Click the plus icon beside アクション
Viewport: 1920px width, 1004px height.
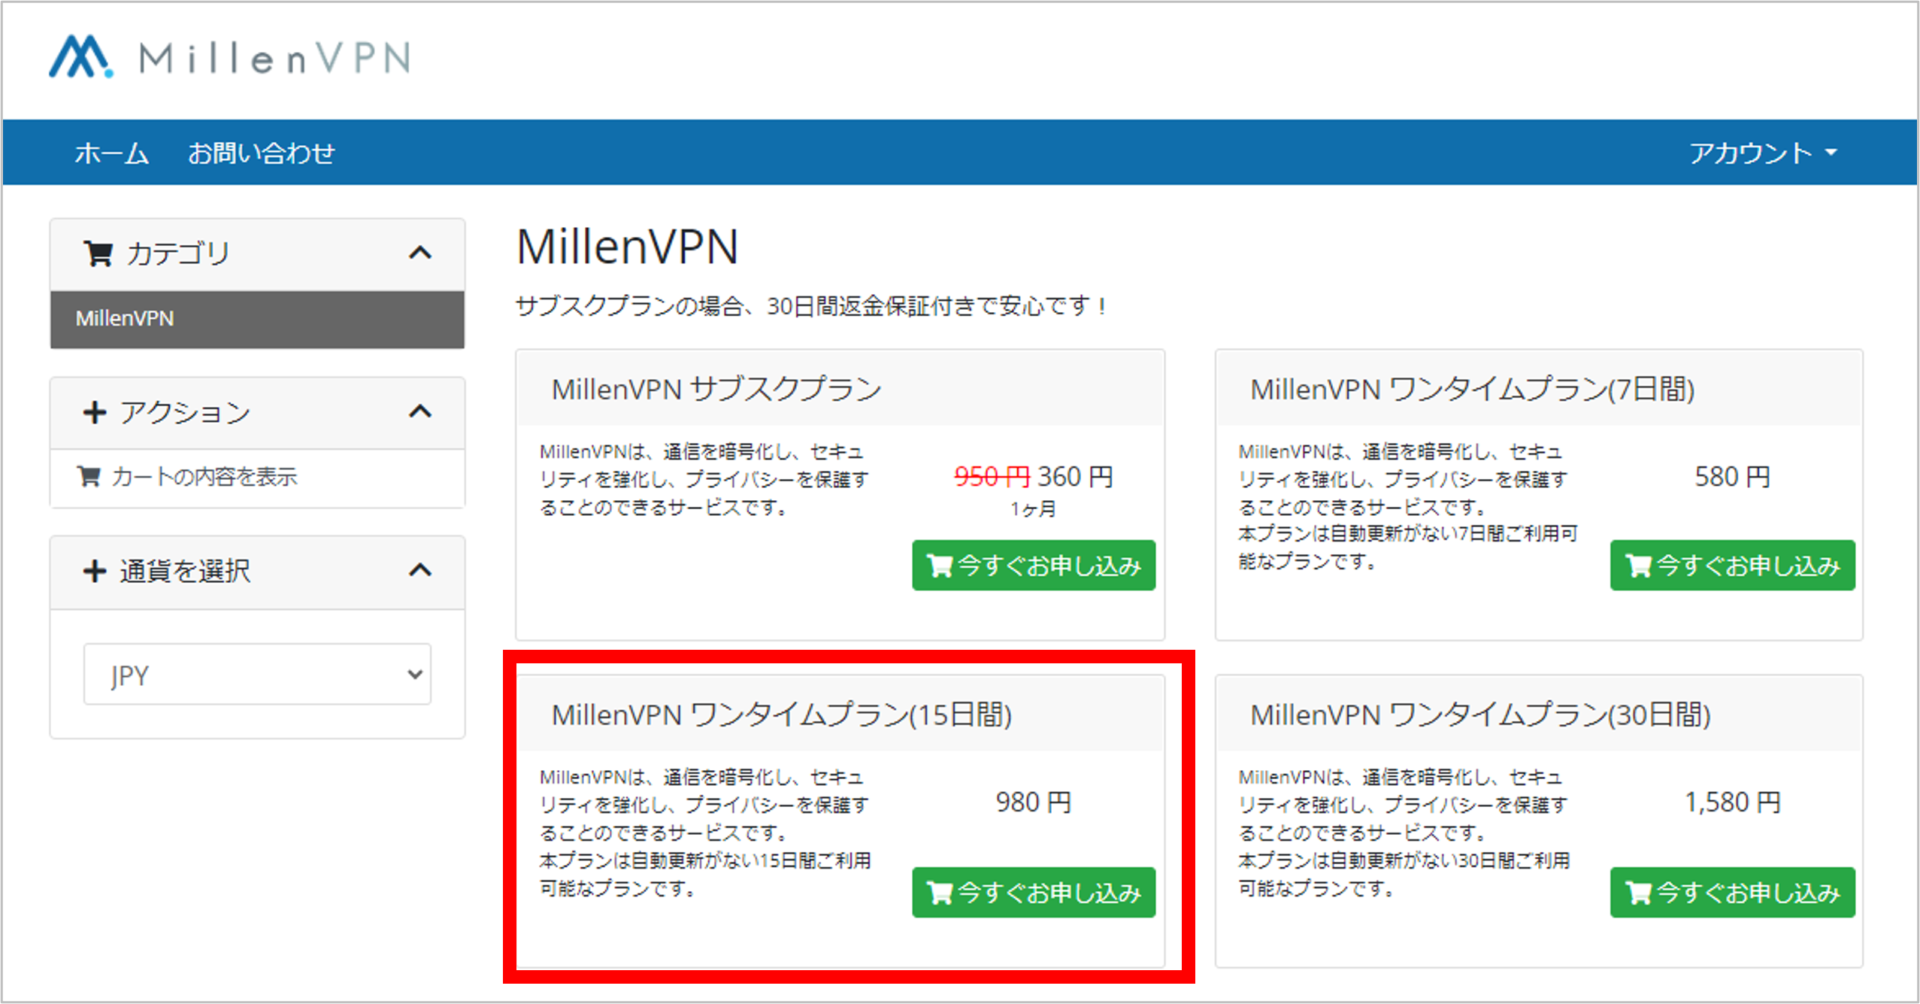(93, 412)
